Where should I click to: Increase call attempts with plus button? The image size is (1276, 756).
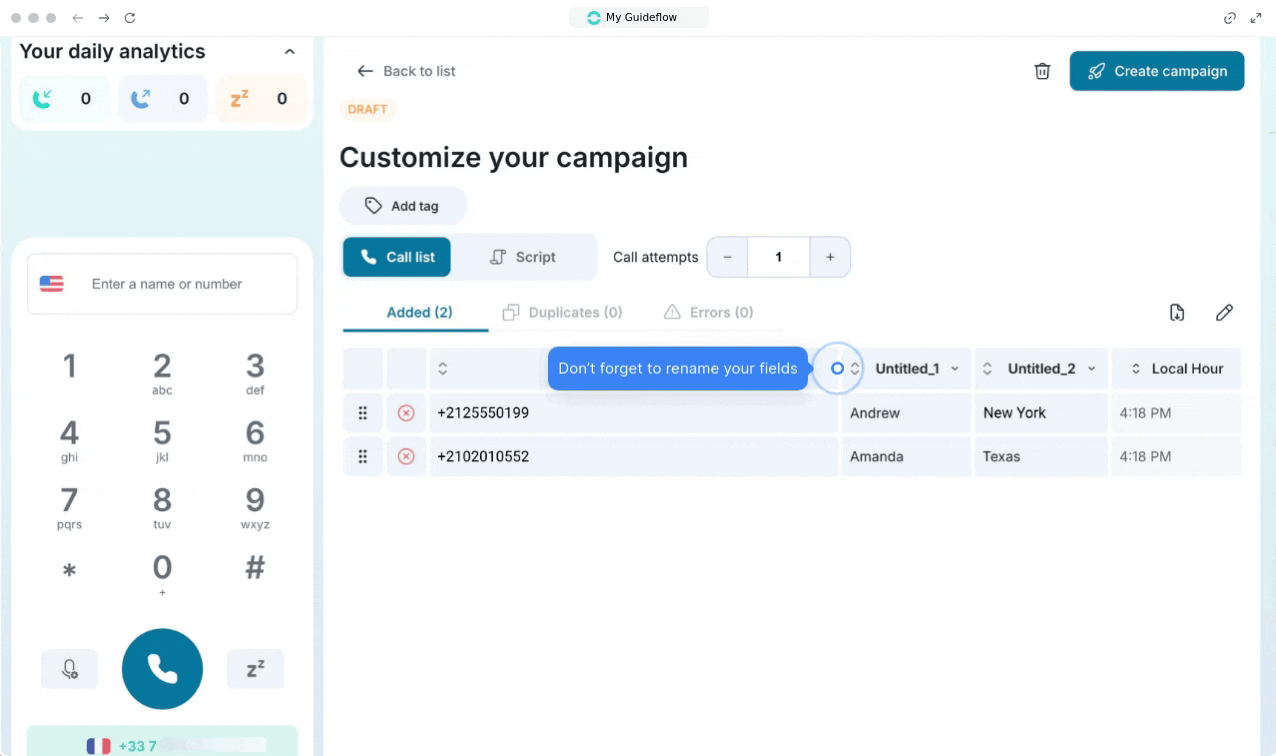point(830,257)
